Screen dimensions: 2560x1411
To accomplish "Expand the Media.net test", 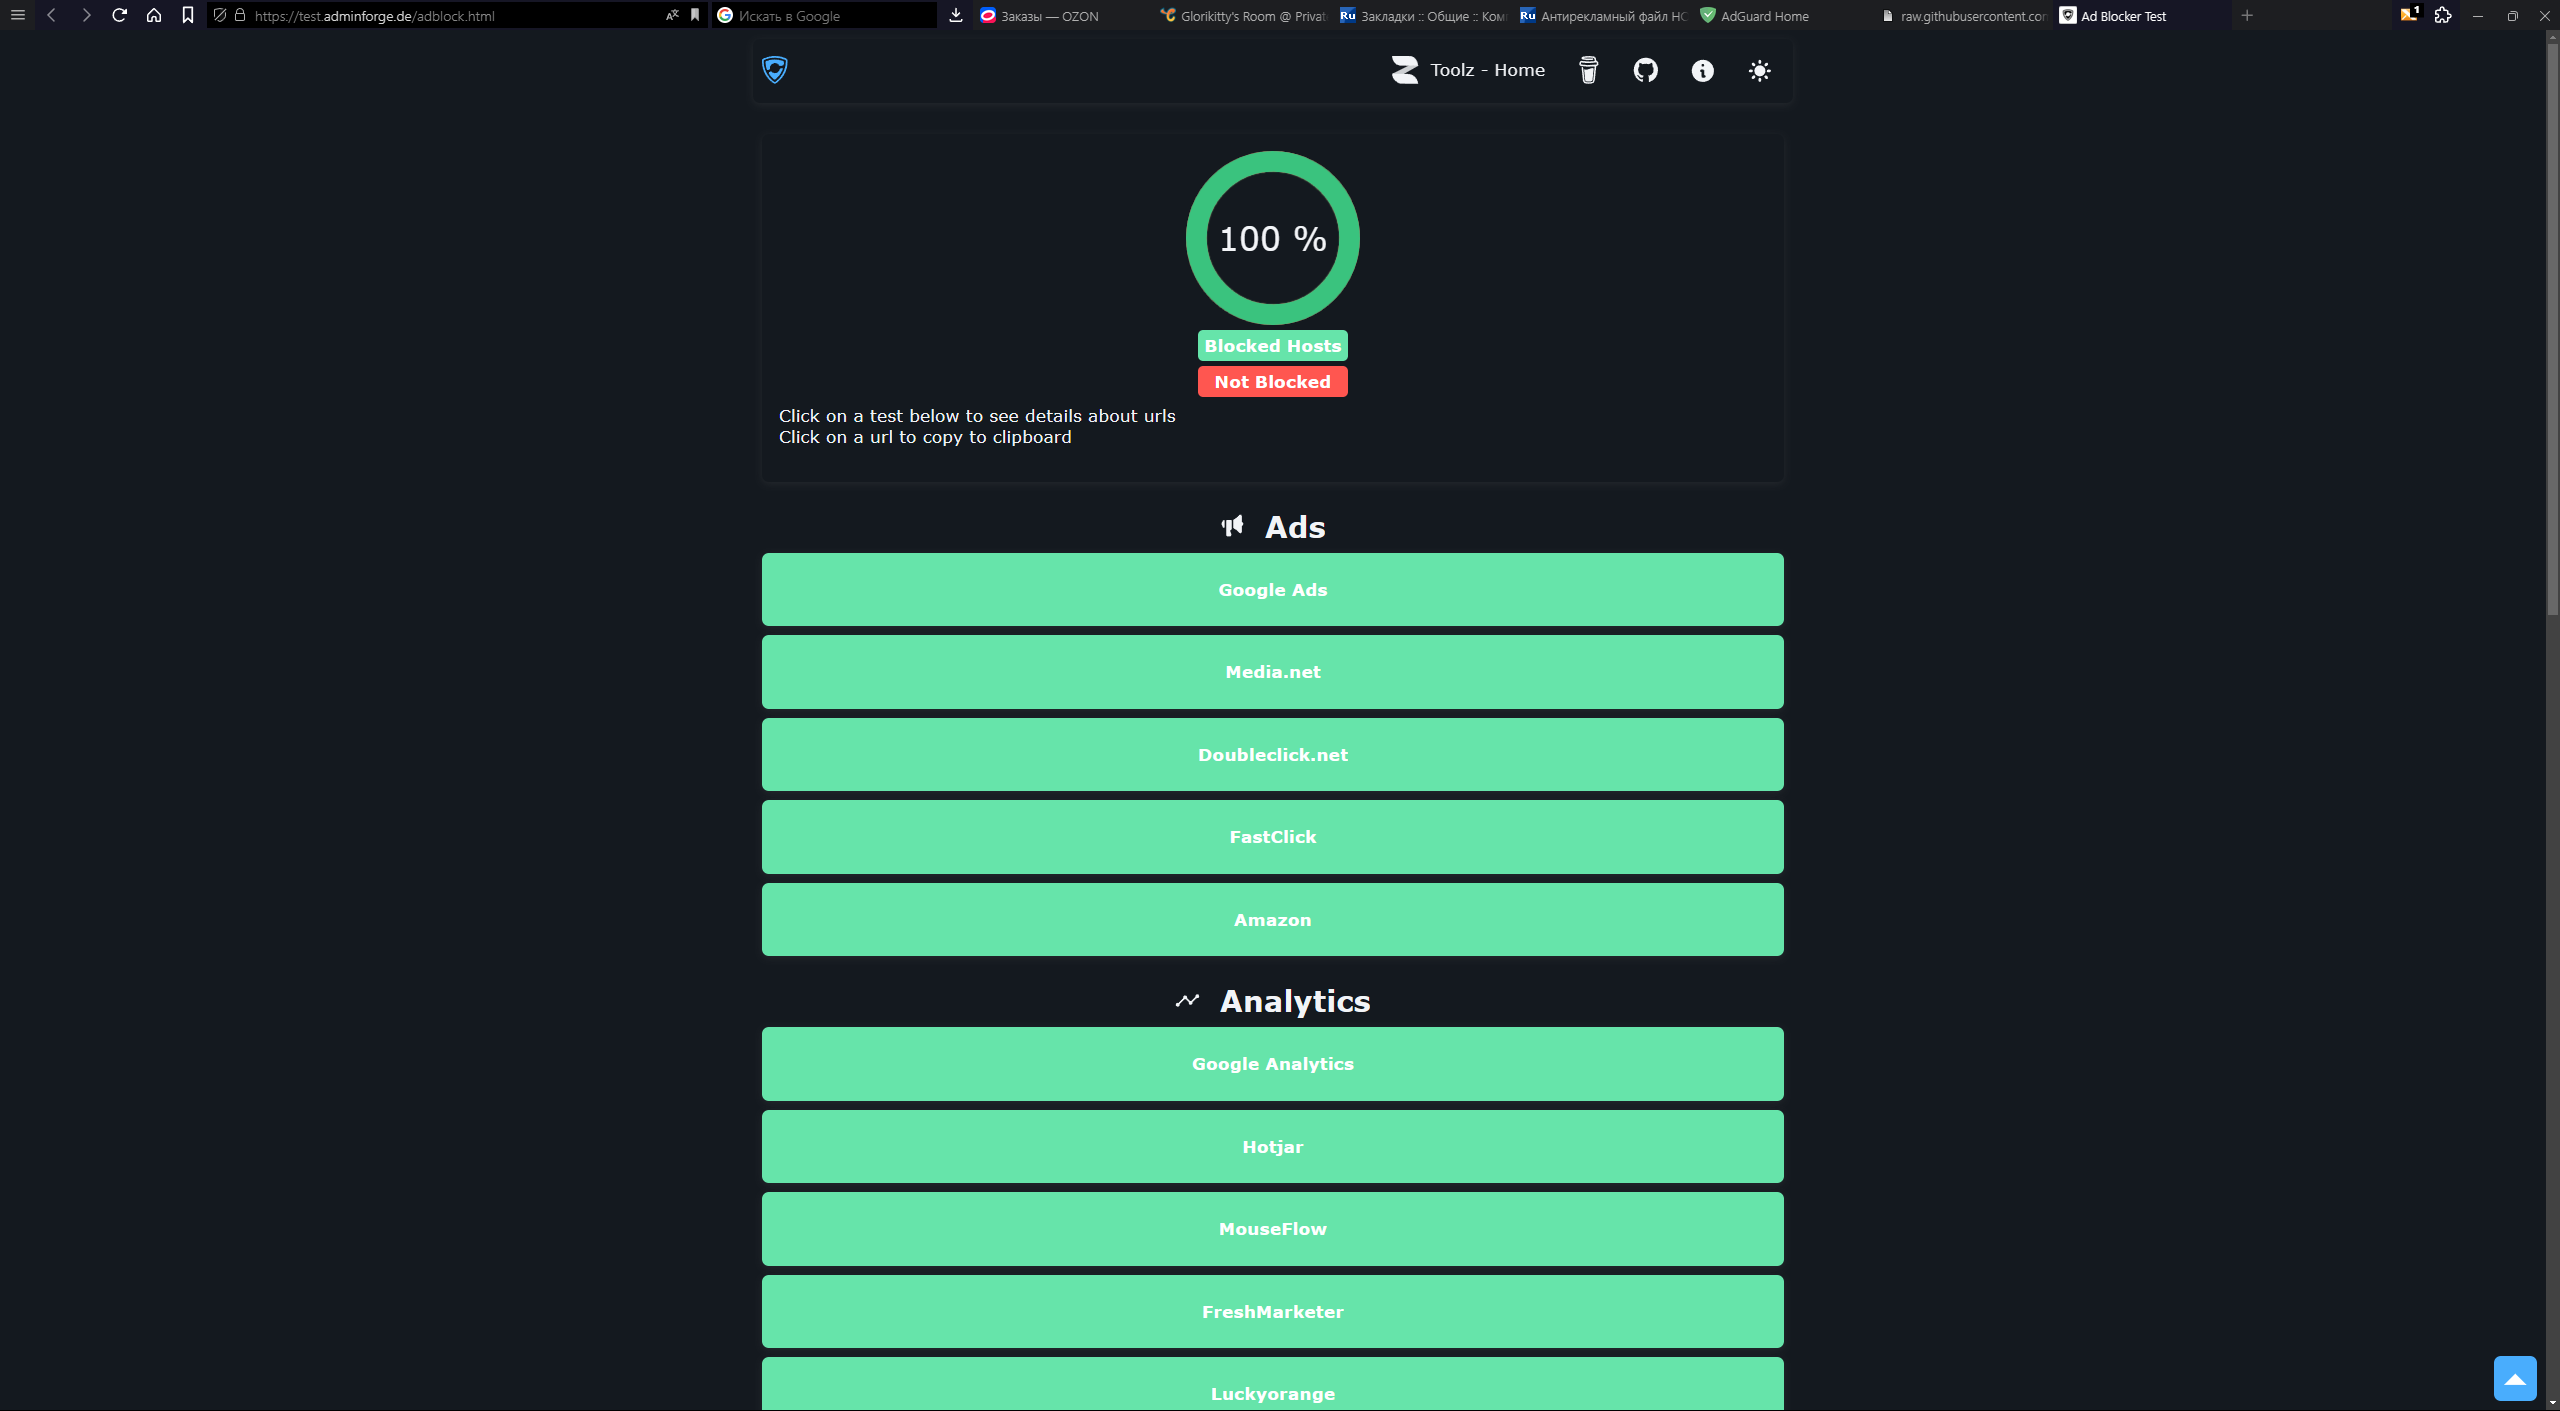I will (x=1273, y=672).
